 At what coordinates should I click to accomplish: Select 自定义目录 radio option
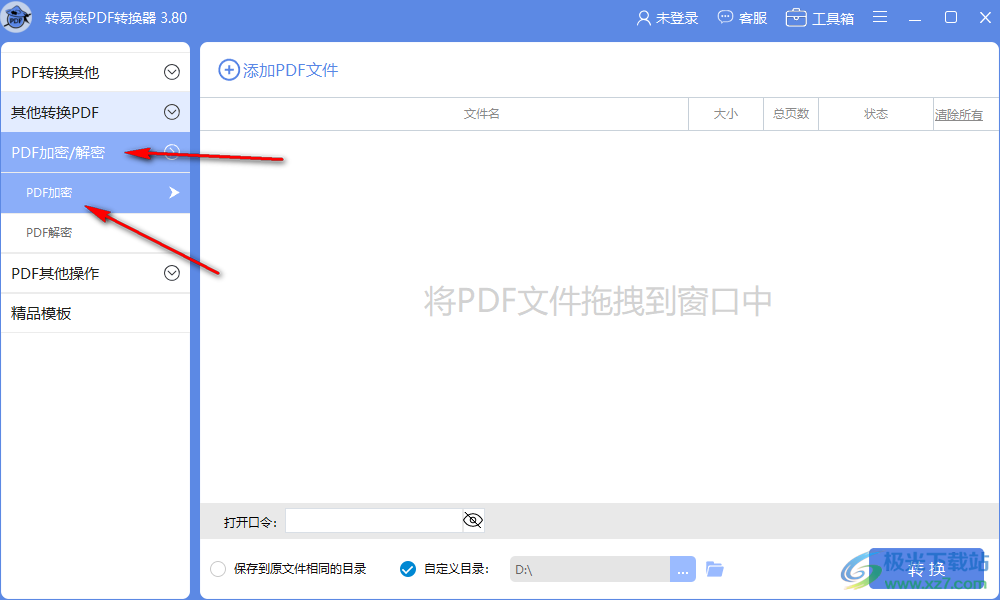point(408,569)
